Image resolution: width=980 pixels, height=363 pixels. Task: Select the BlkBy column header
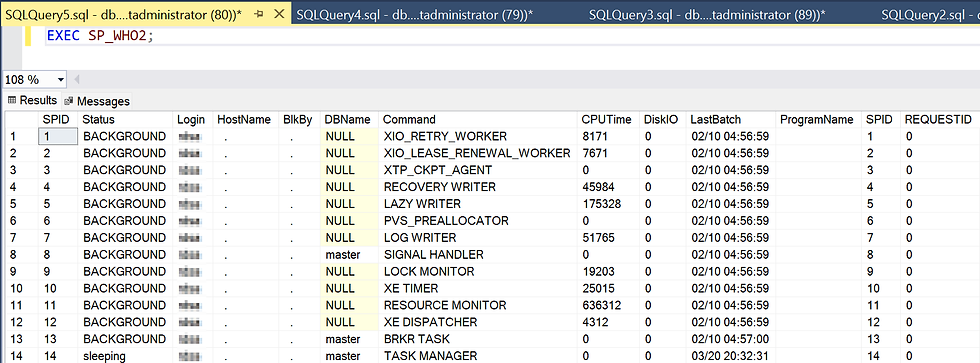pyautogui.click(x=299, y=119)
